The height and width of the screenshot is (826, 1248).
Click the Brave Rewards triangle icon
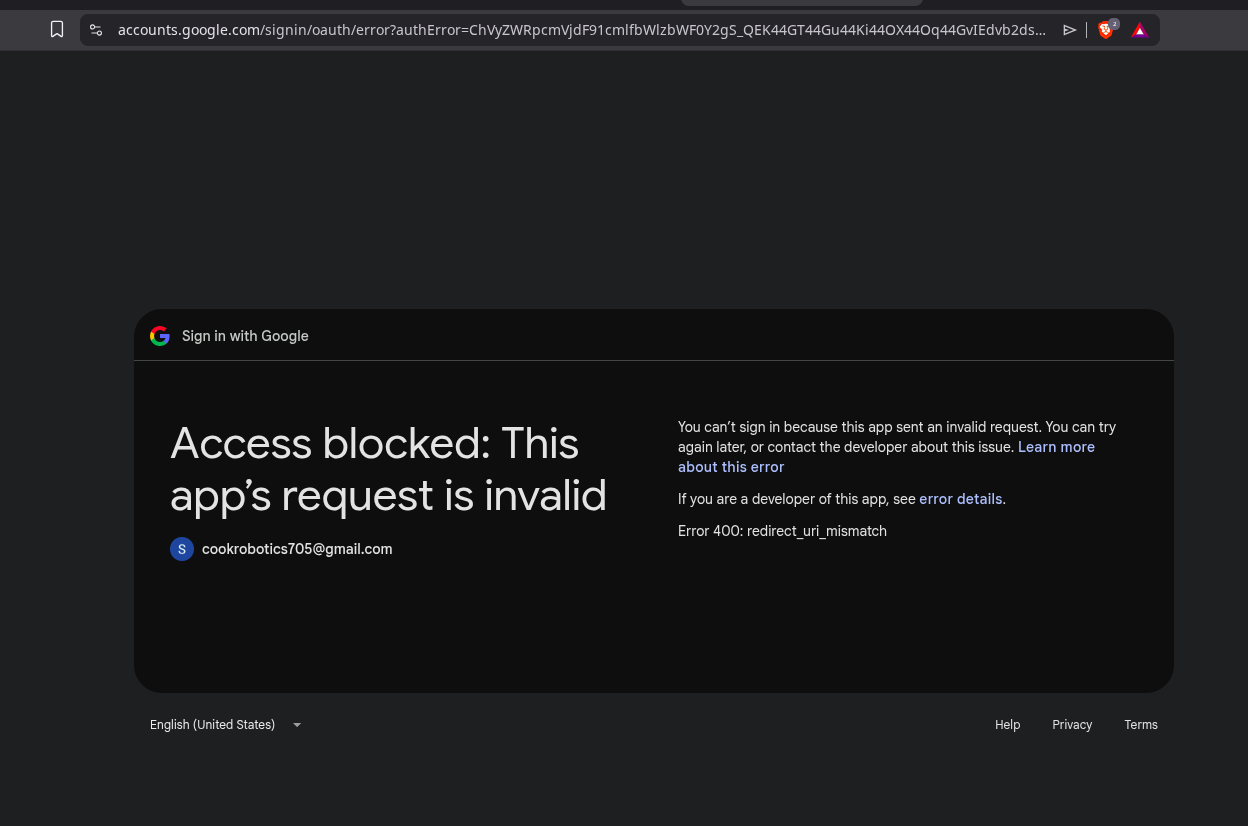tap(1139, 30)
